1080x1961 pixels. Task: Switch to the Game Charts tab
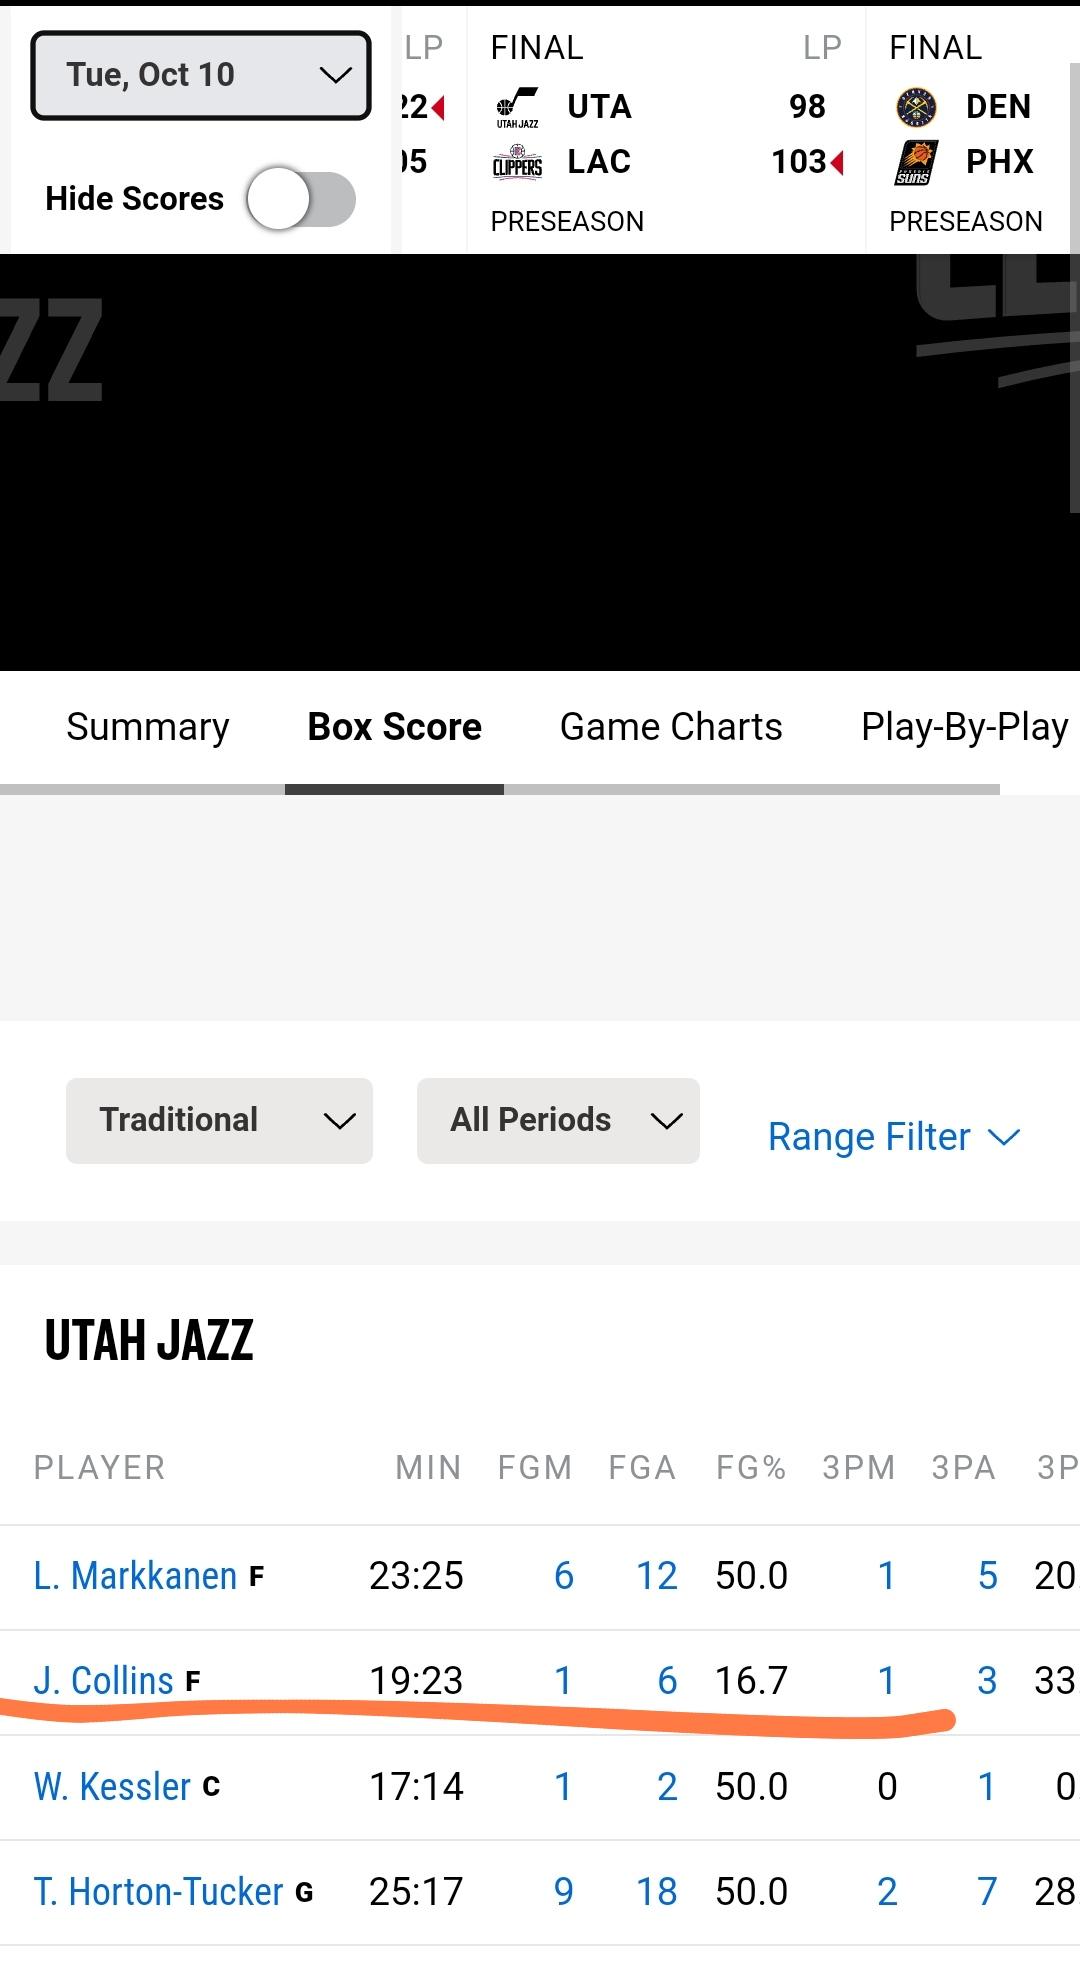click(x=671, y=727)
